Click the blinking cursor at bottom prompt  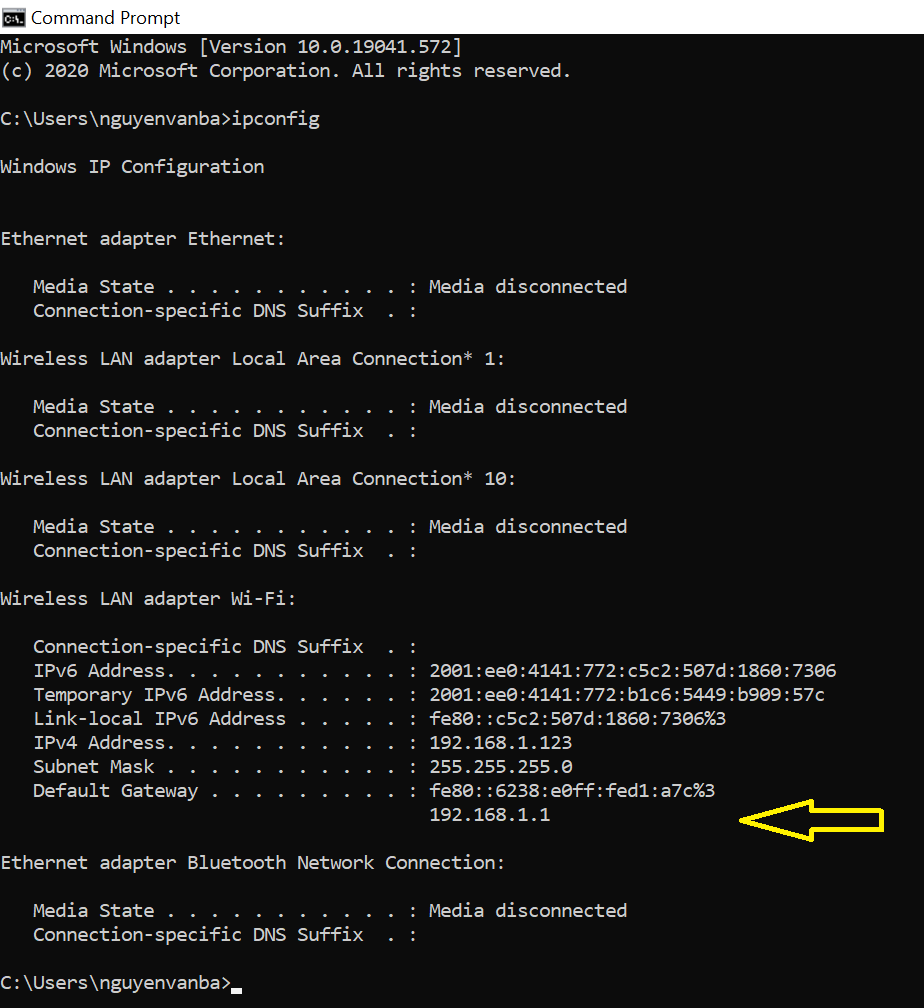[x=237, y=991]
